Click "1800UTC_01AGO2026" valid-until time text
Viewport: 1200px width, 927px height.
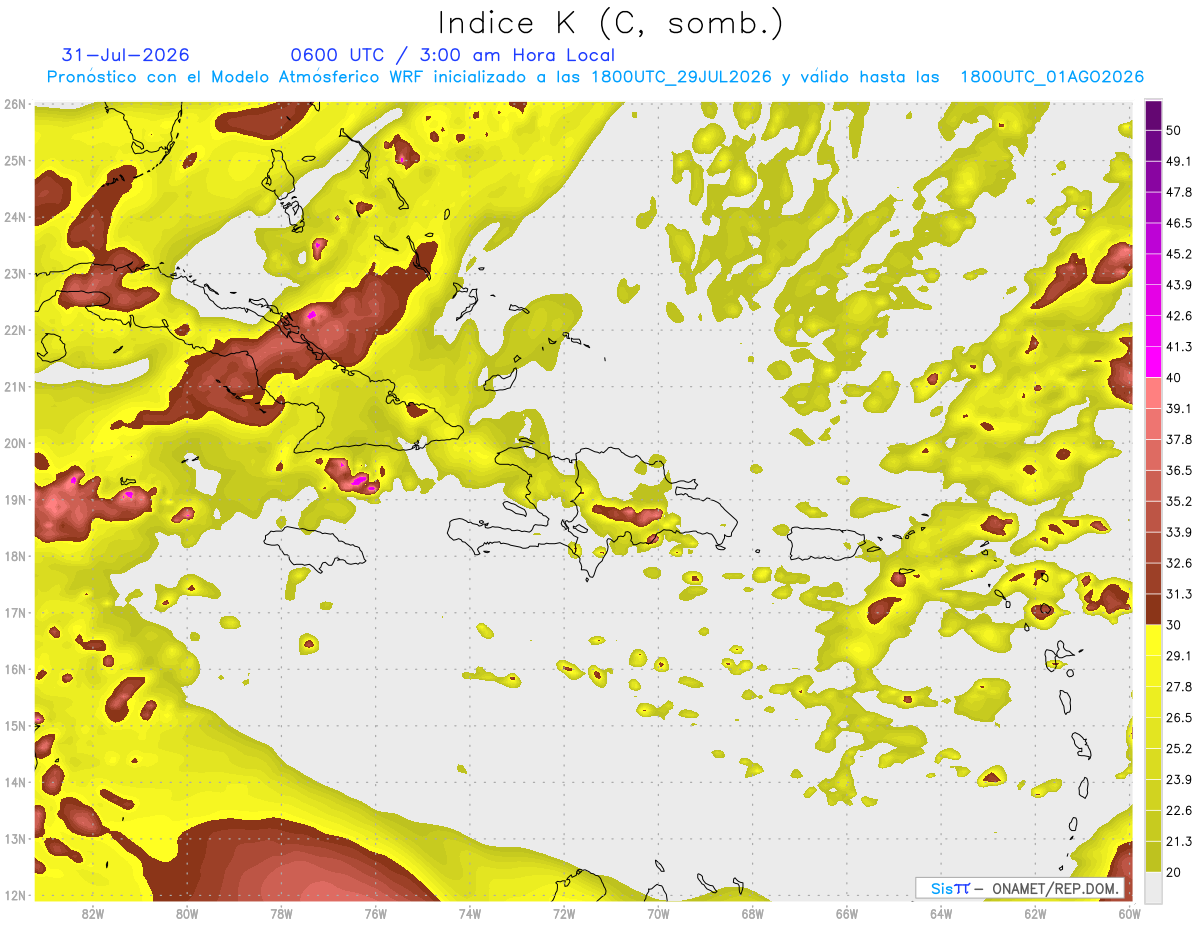pyautogui.click(x=1052, y=77)
